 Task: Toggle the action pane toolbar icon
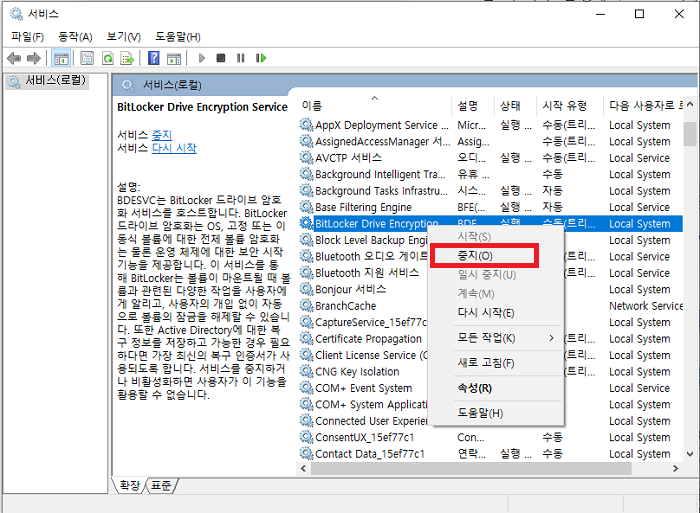[x=174, y=58]
